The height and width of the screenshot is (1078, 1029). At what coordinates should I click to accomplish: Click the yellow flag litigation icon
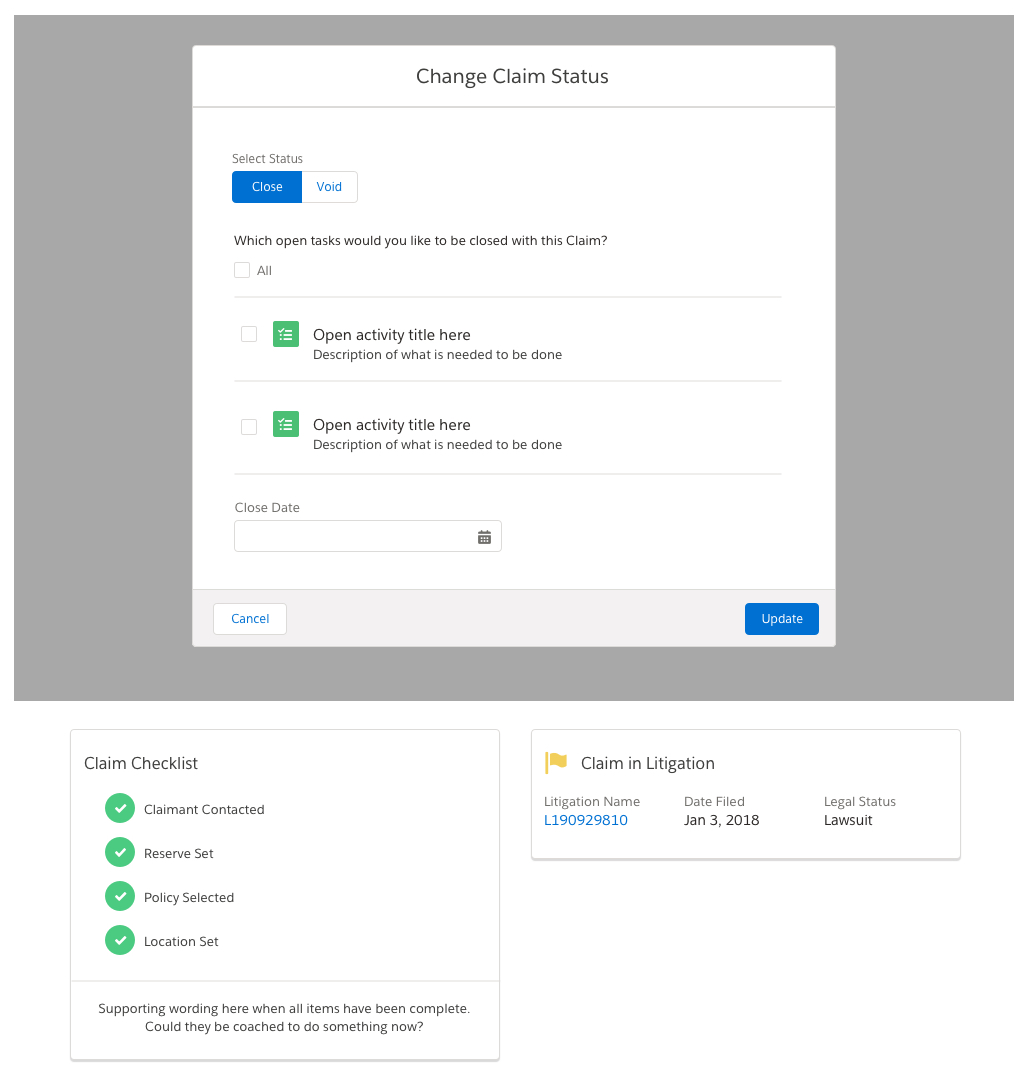[x=556, y=762]
